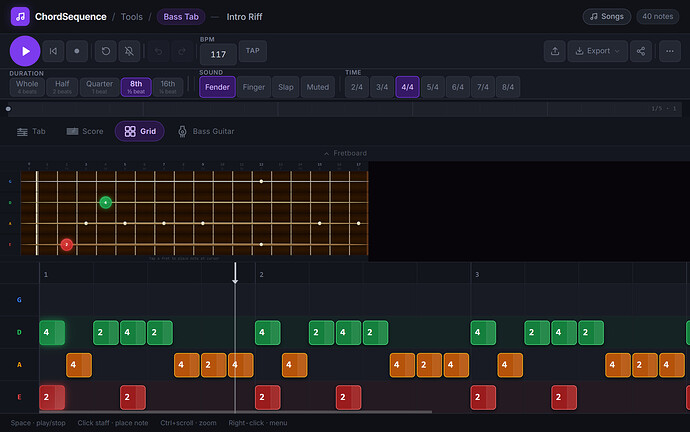The width and height of the screenshot is (690, 432).
Task: Skip back to the start
Action: click(x=53, y=51)
